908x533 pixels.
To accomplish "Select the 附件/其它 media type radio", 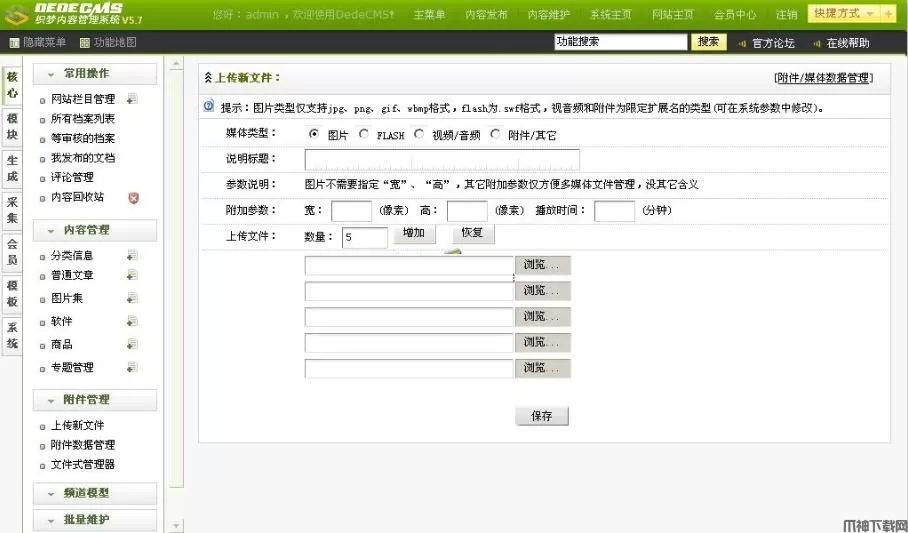I will [x=495, y=134].
